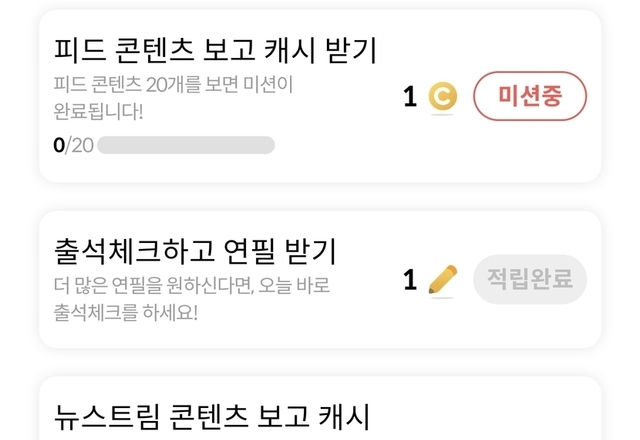Tap the gold cash coin icon
Viewport: 640px width, 440px height.
[x=443, y=97]
